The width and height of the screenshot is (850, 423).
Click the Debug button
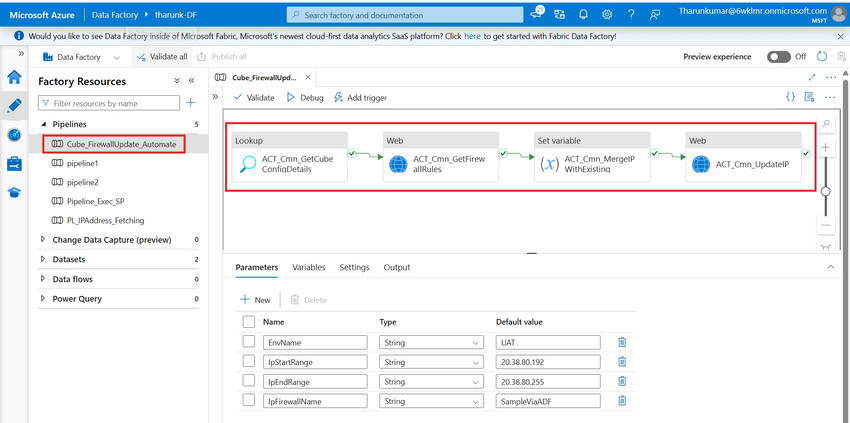click(305, 97)
